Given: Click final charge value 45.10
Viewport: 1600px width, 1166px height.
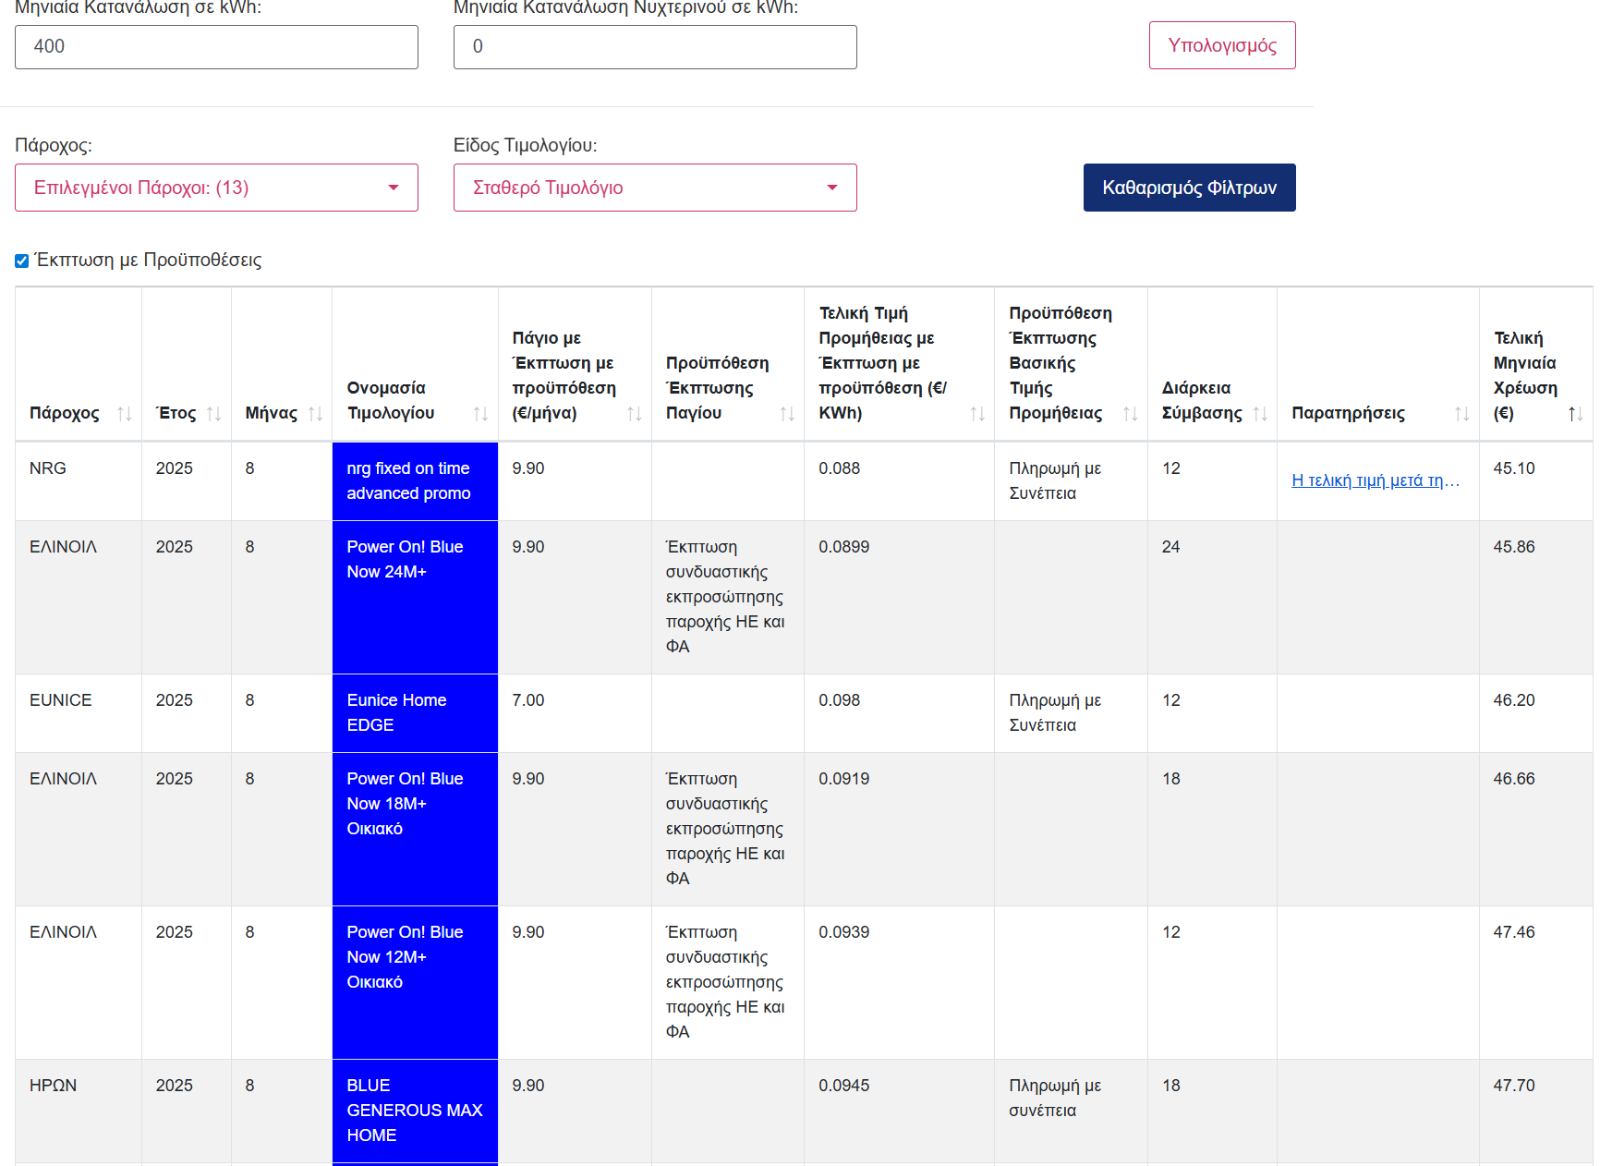Looking at the screenshot, I should click(x=1514, y=468).
